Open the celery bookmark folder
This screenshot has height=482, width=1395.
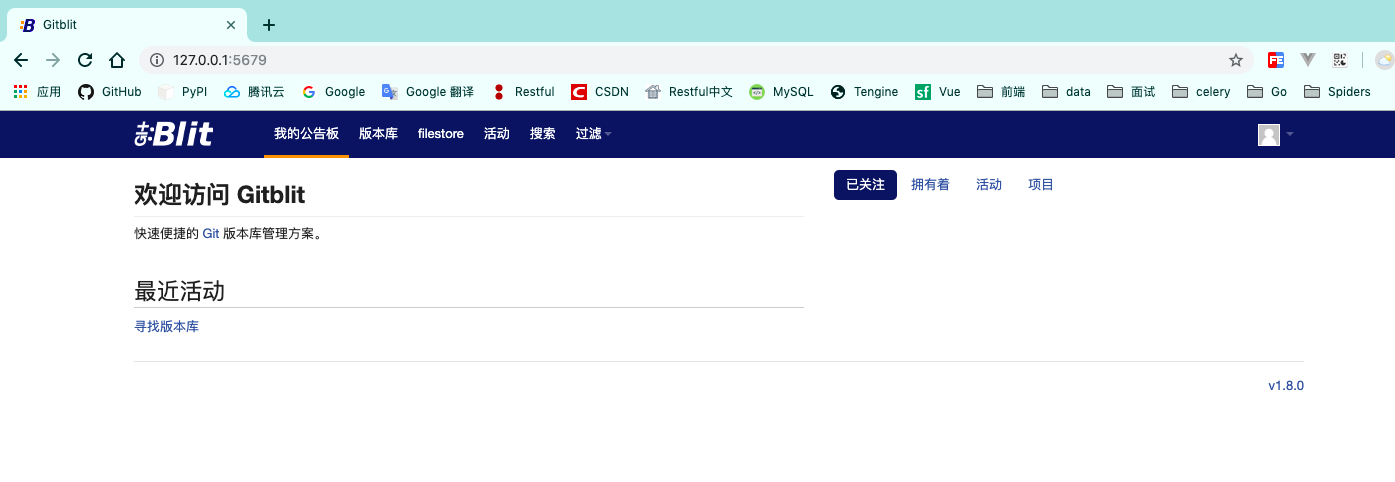[1201, 92]
